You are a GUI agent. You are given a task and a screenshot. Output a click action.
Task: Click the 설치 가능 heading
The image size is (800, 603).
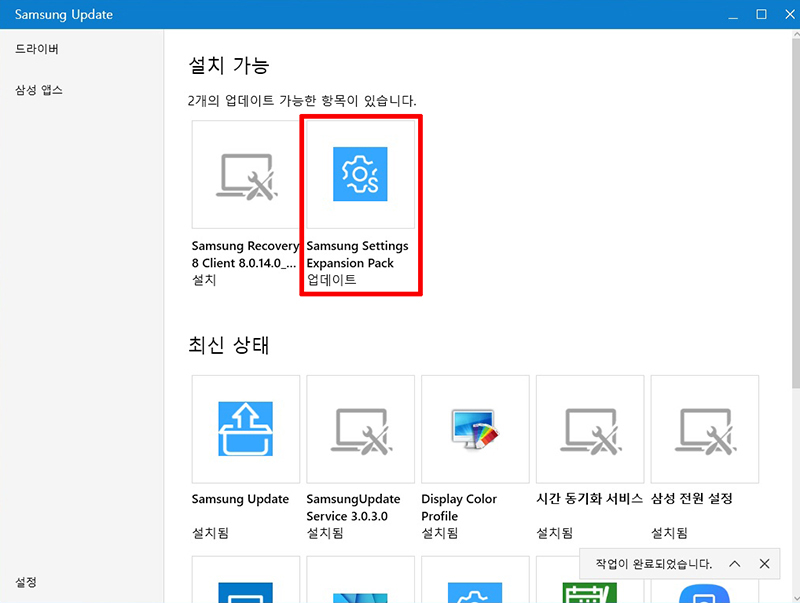click(229, 65)
